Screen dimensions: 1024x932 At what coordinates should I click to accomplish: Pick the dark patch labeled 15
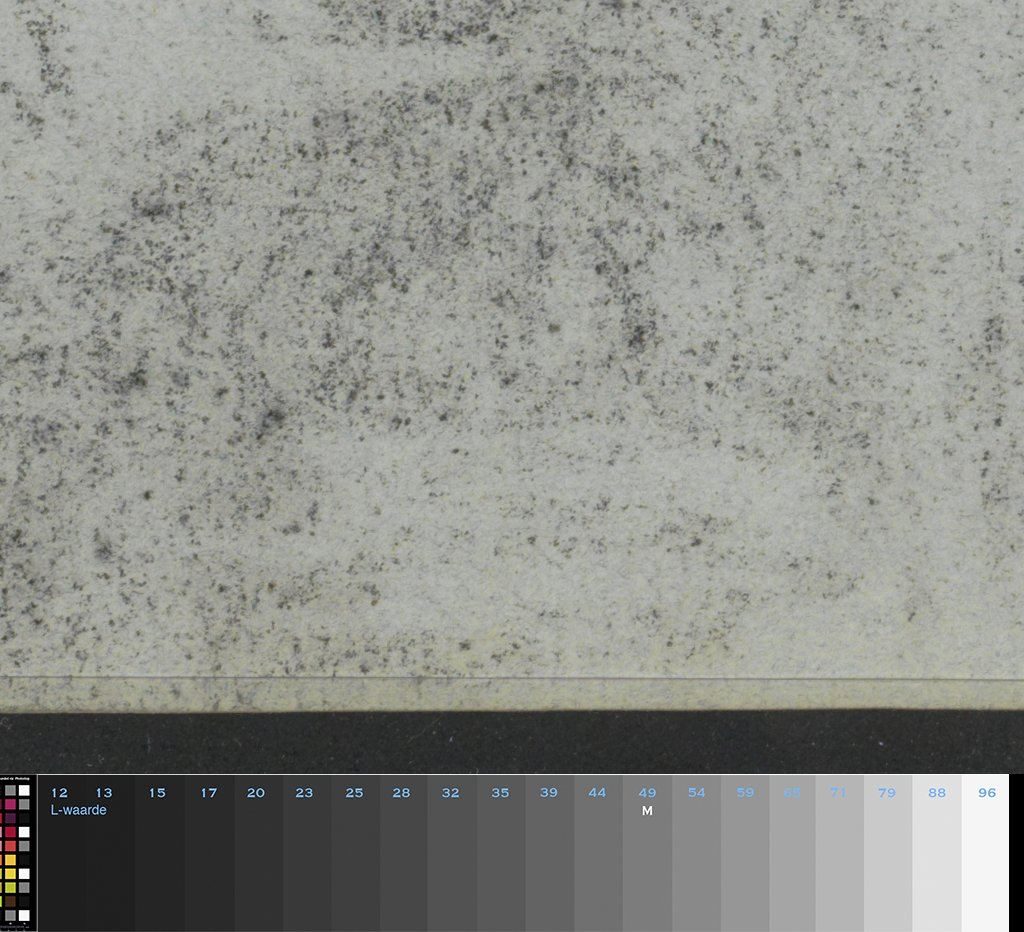pos(158,860)
